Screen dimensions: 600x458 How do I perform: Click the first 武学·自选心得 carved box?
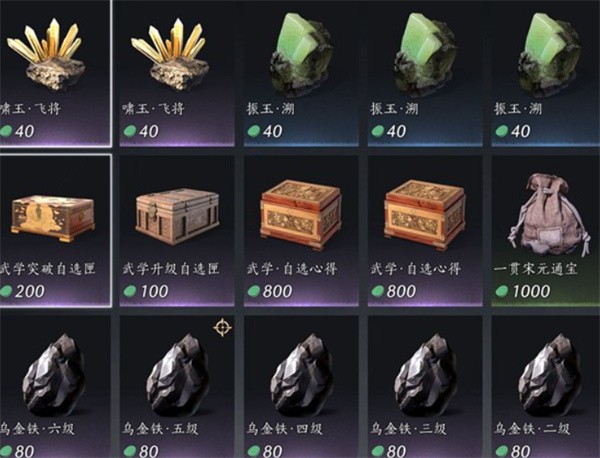click(301, 231)
